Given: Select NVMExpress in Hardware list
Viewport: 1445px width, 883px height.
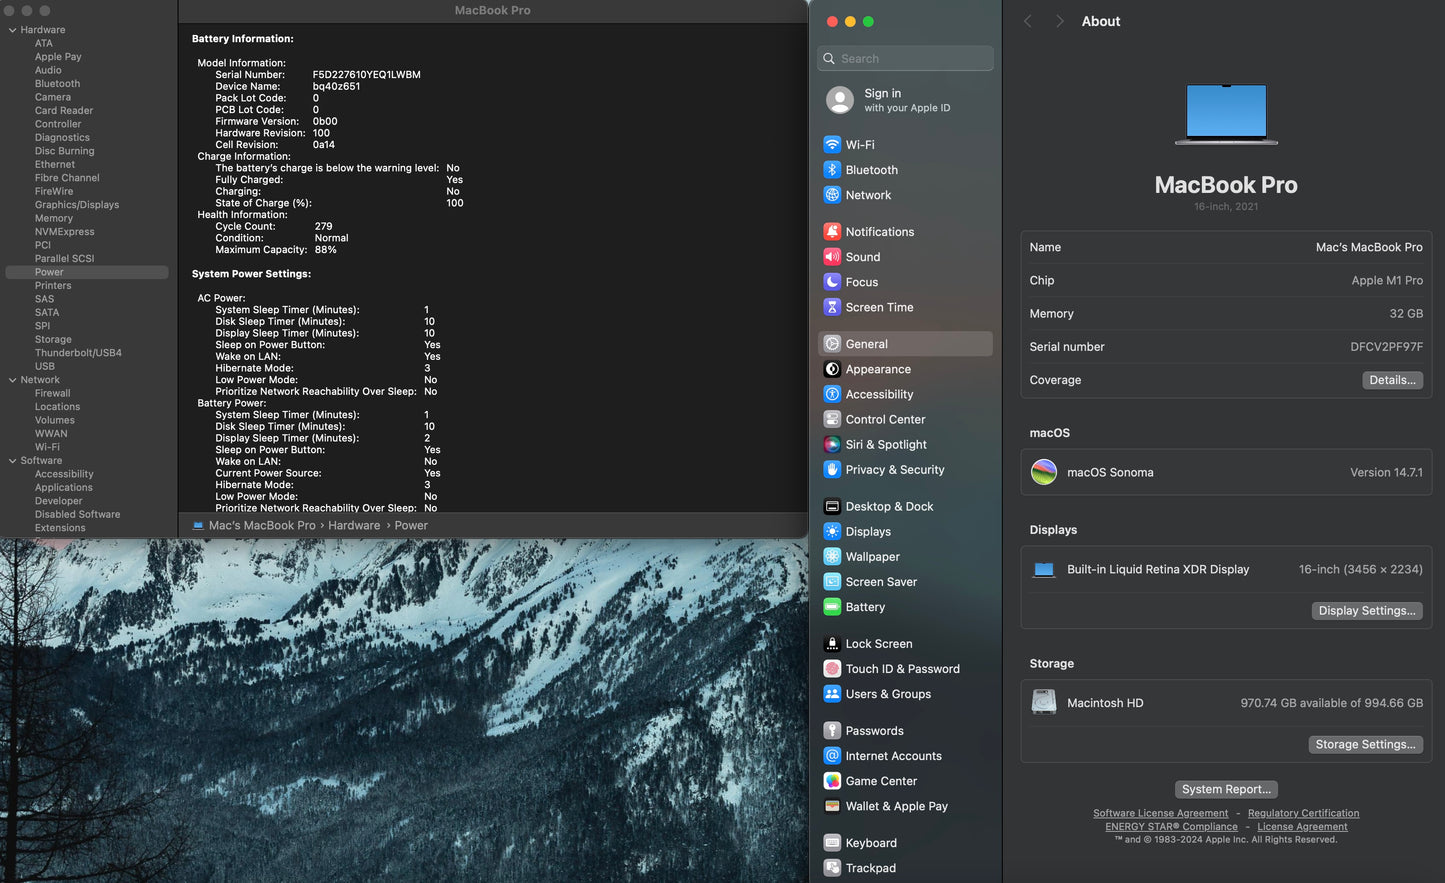Looking at the screenshot, I should (65, 232).
